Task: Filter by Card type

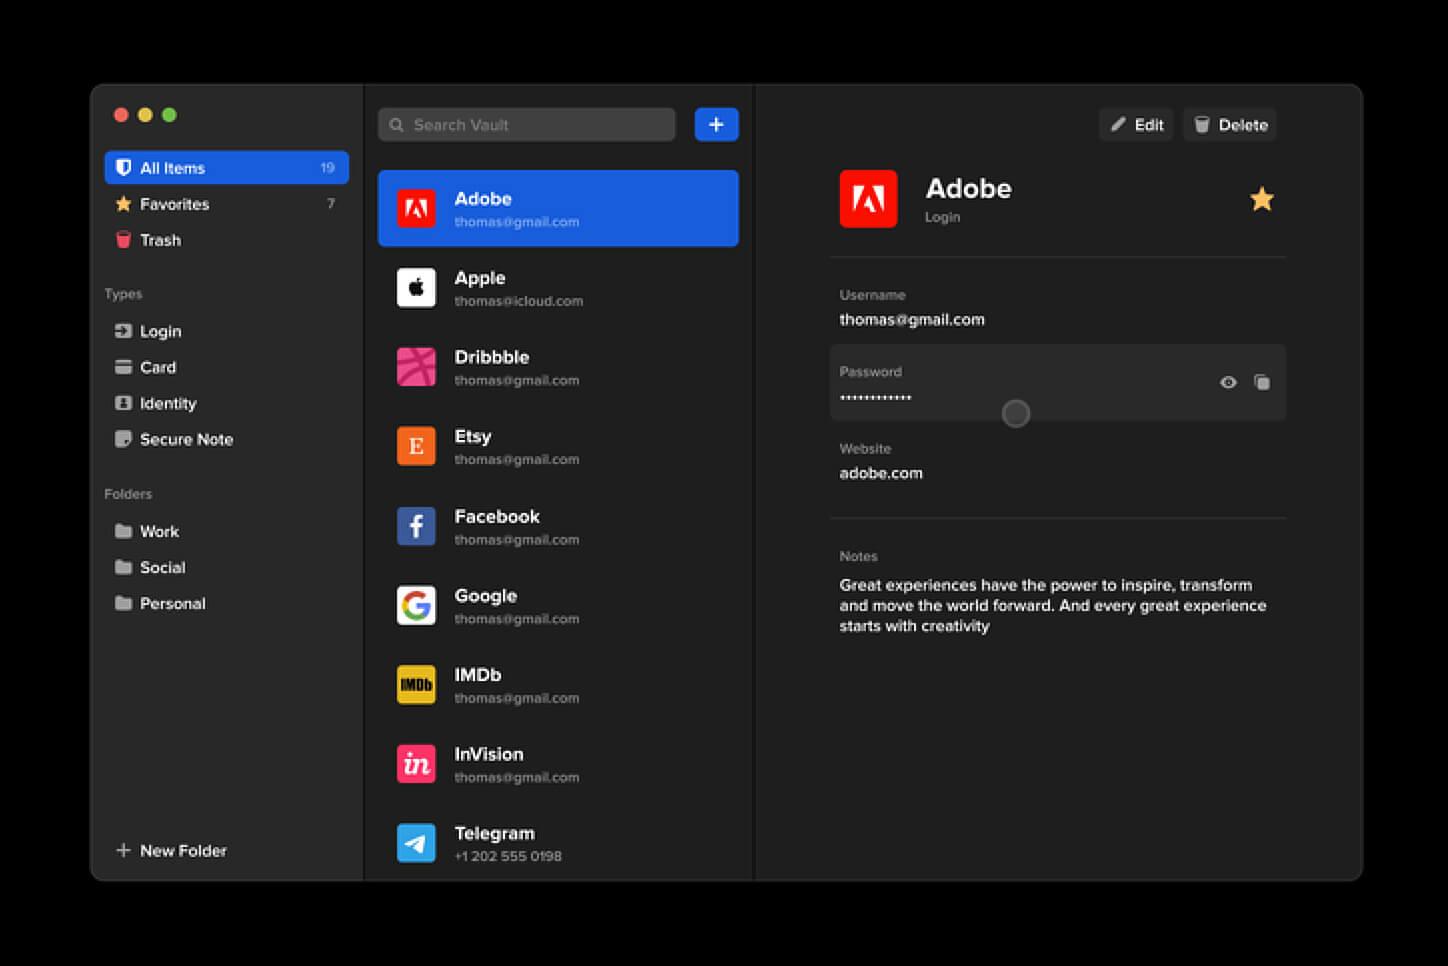Action: [x=227, y=367]
